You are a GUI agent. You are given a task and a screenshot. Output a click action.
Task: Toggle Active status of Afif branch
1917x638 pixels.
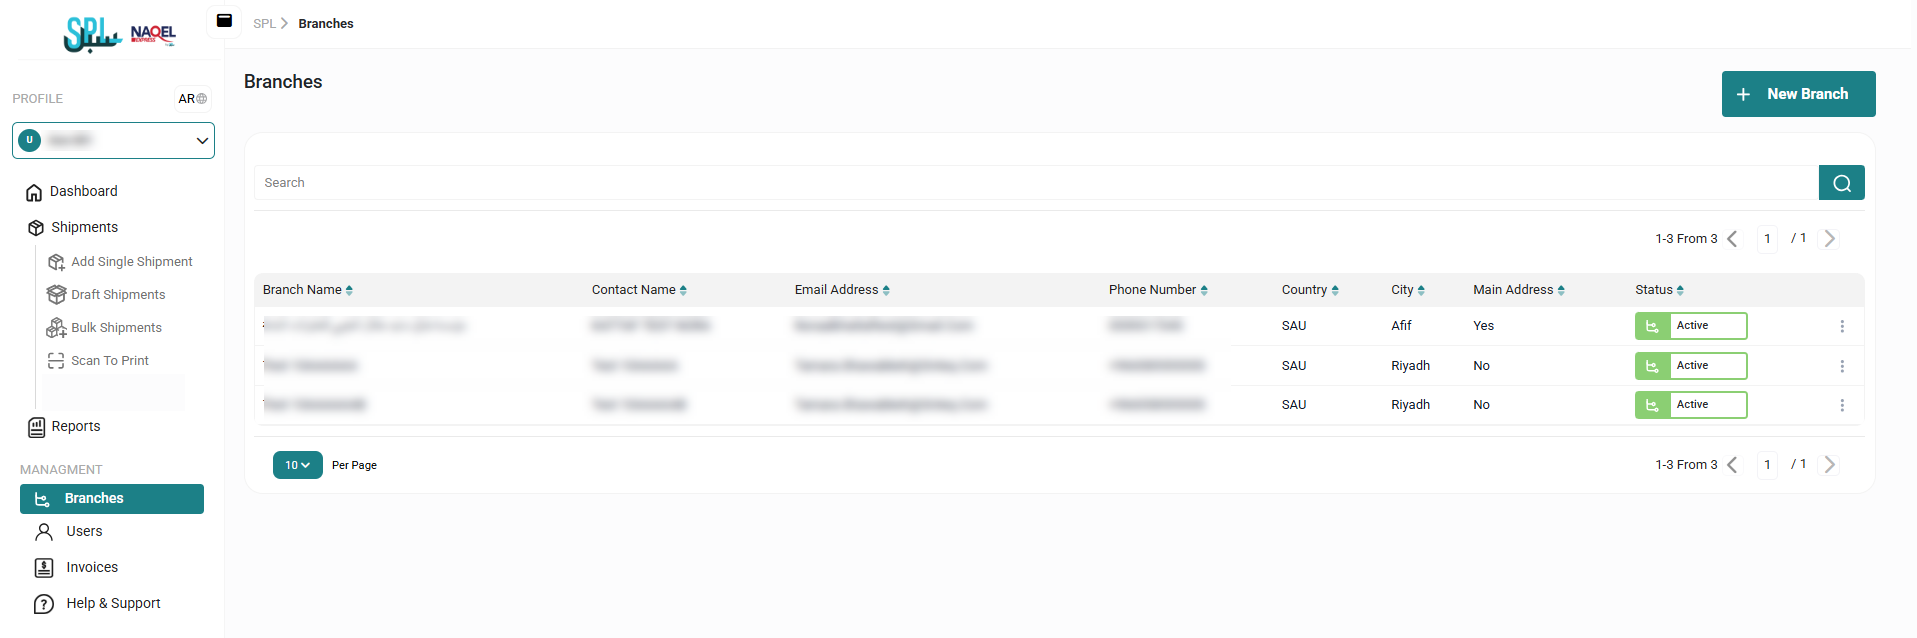point(1690,326)
